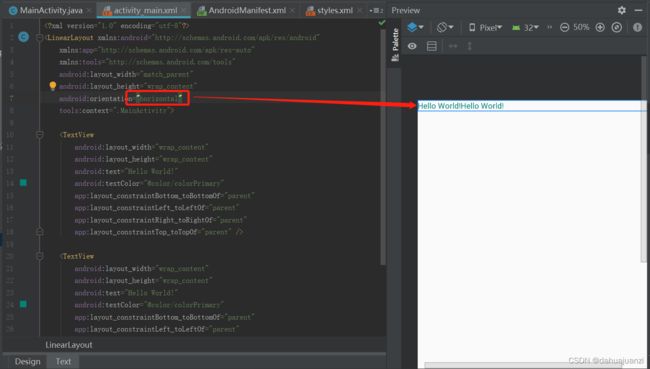Show warnings and errors indicator icon

(637, 27)
